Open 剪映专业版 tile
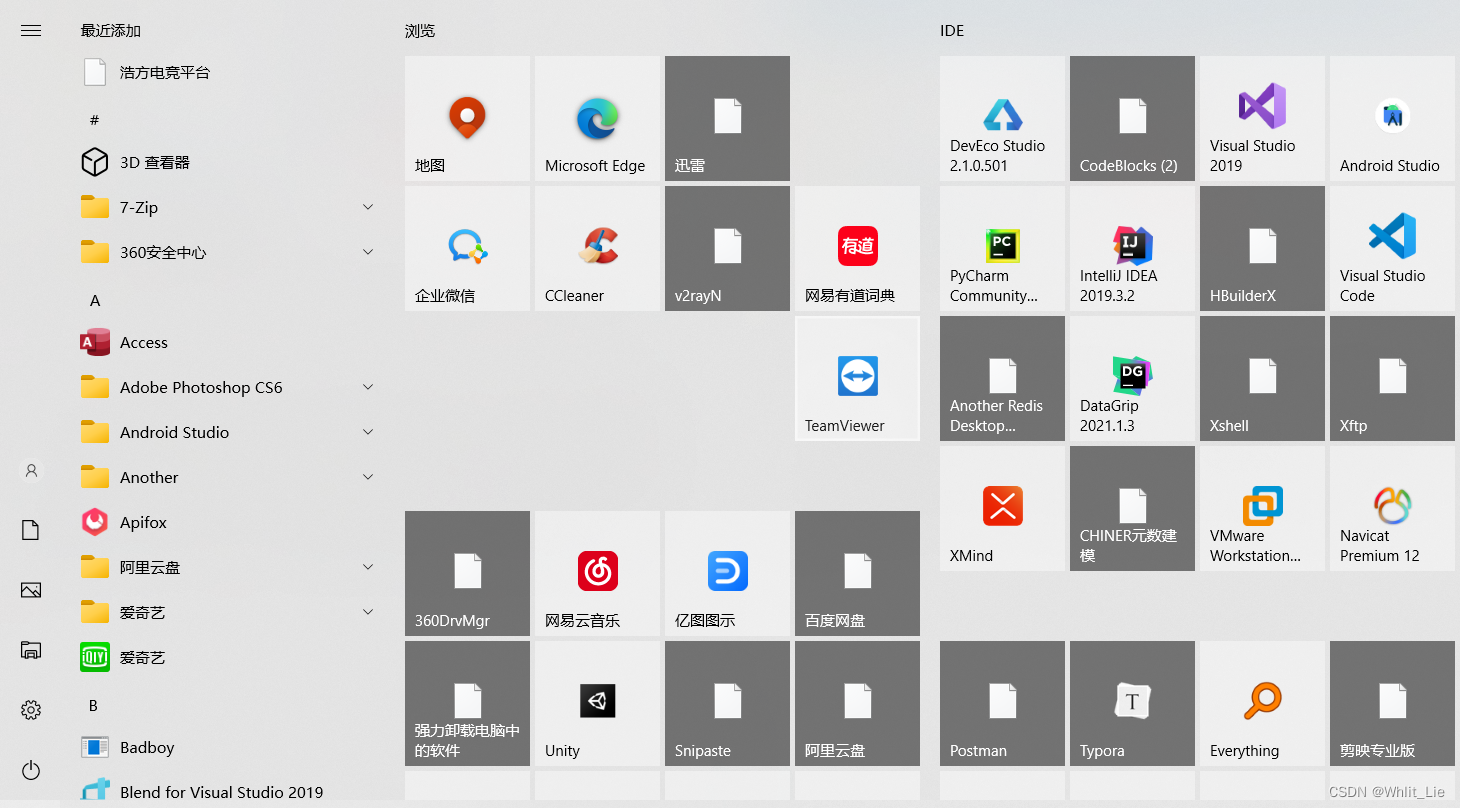The height and width of the screenshot is (808, 1460). (1392, 703)
